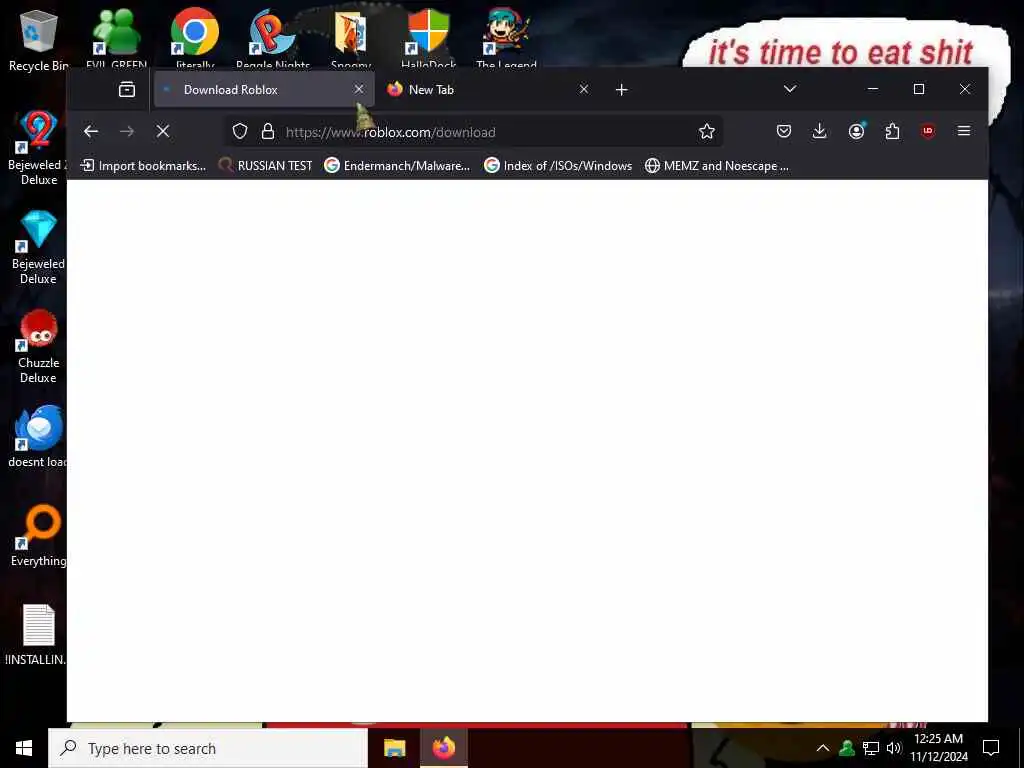Open File Explorer from taskbar
Screen dimensions: 1024x768
click(x=394, y=748)
